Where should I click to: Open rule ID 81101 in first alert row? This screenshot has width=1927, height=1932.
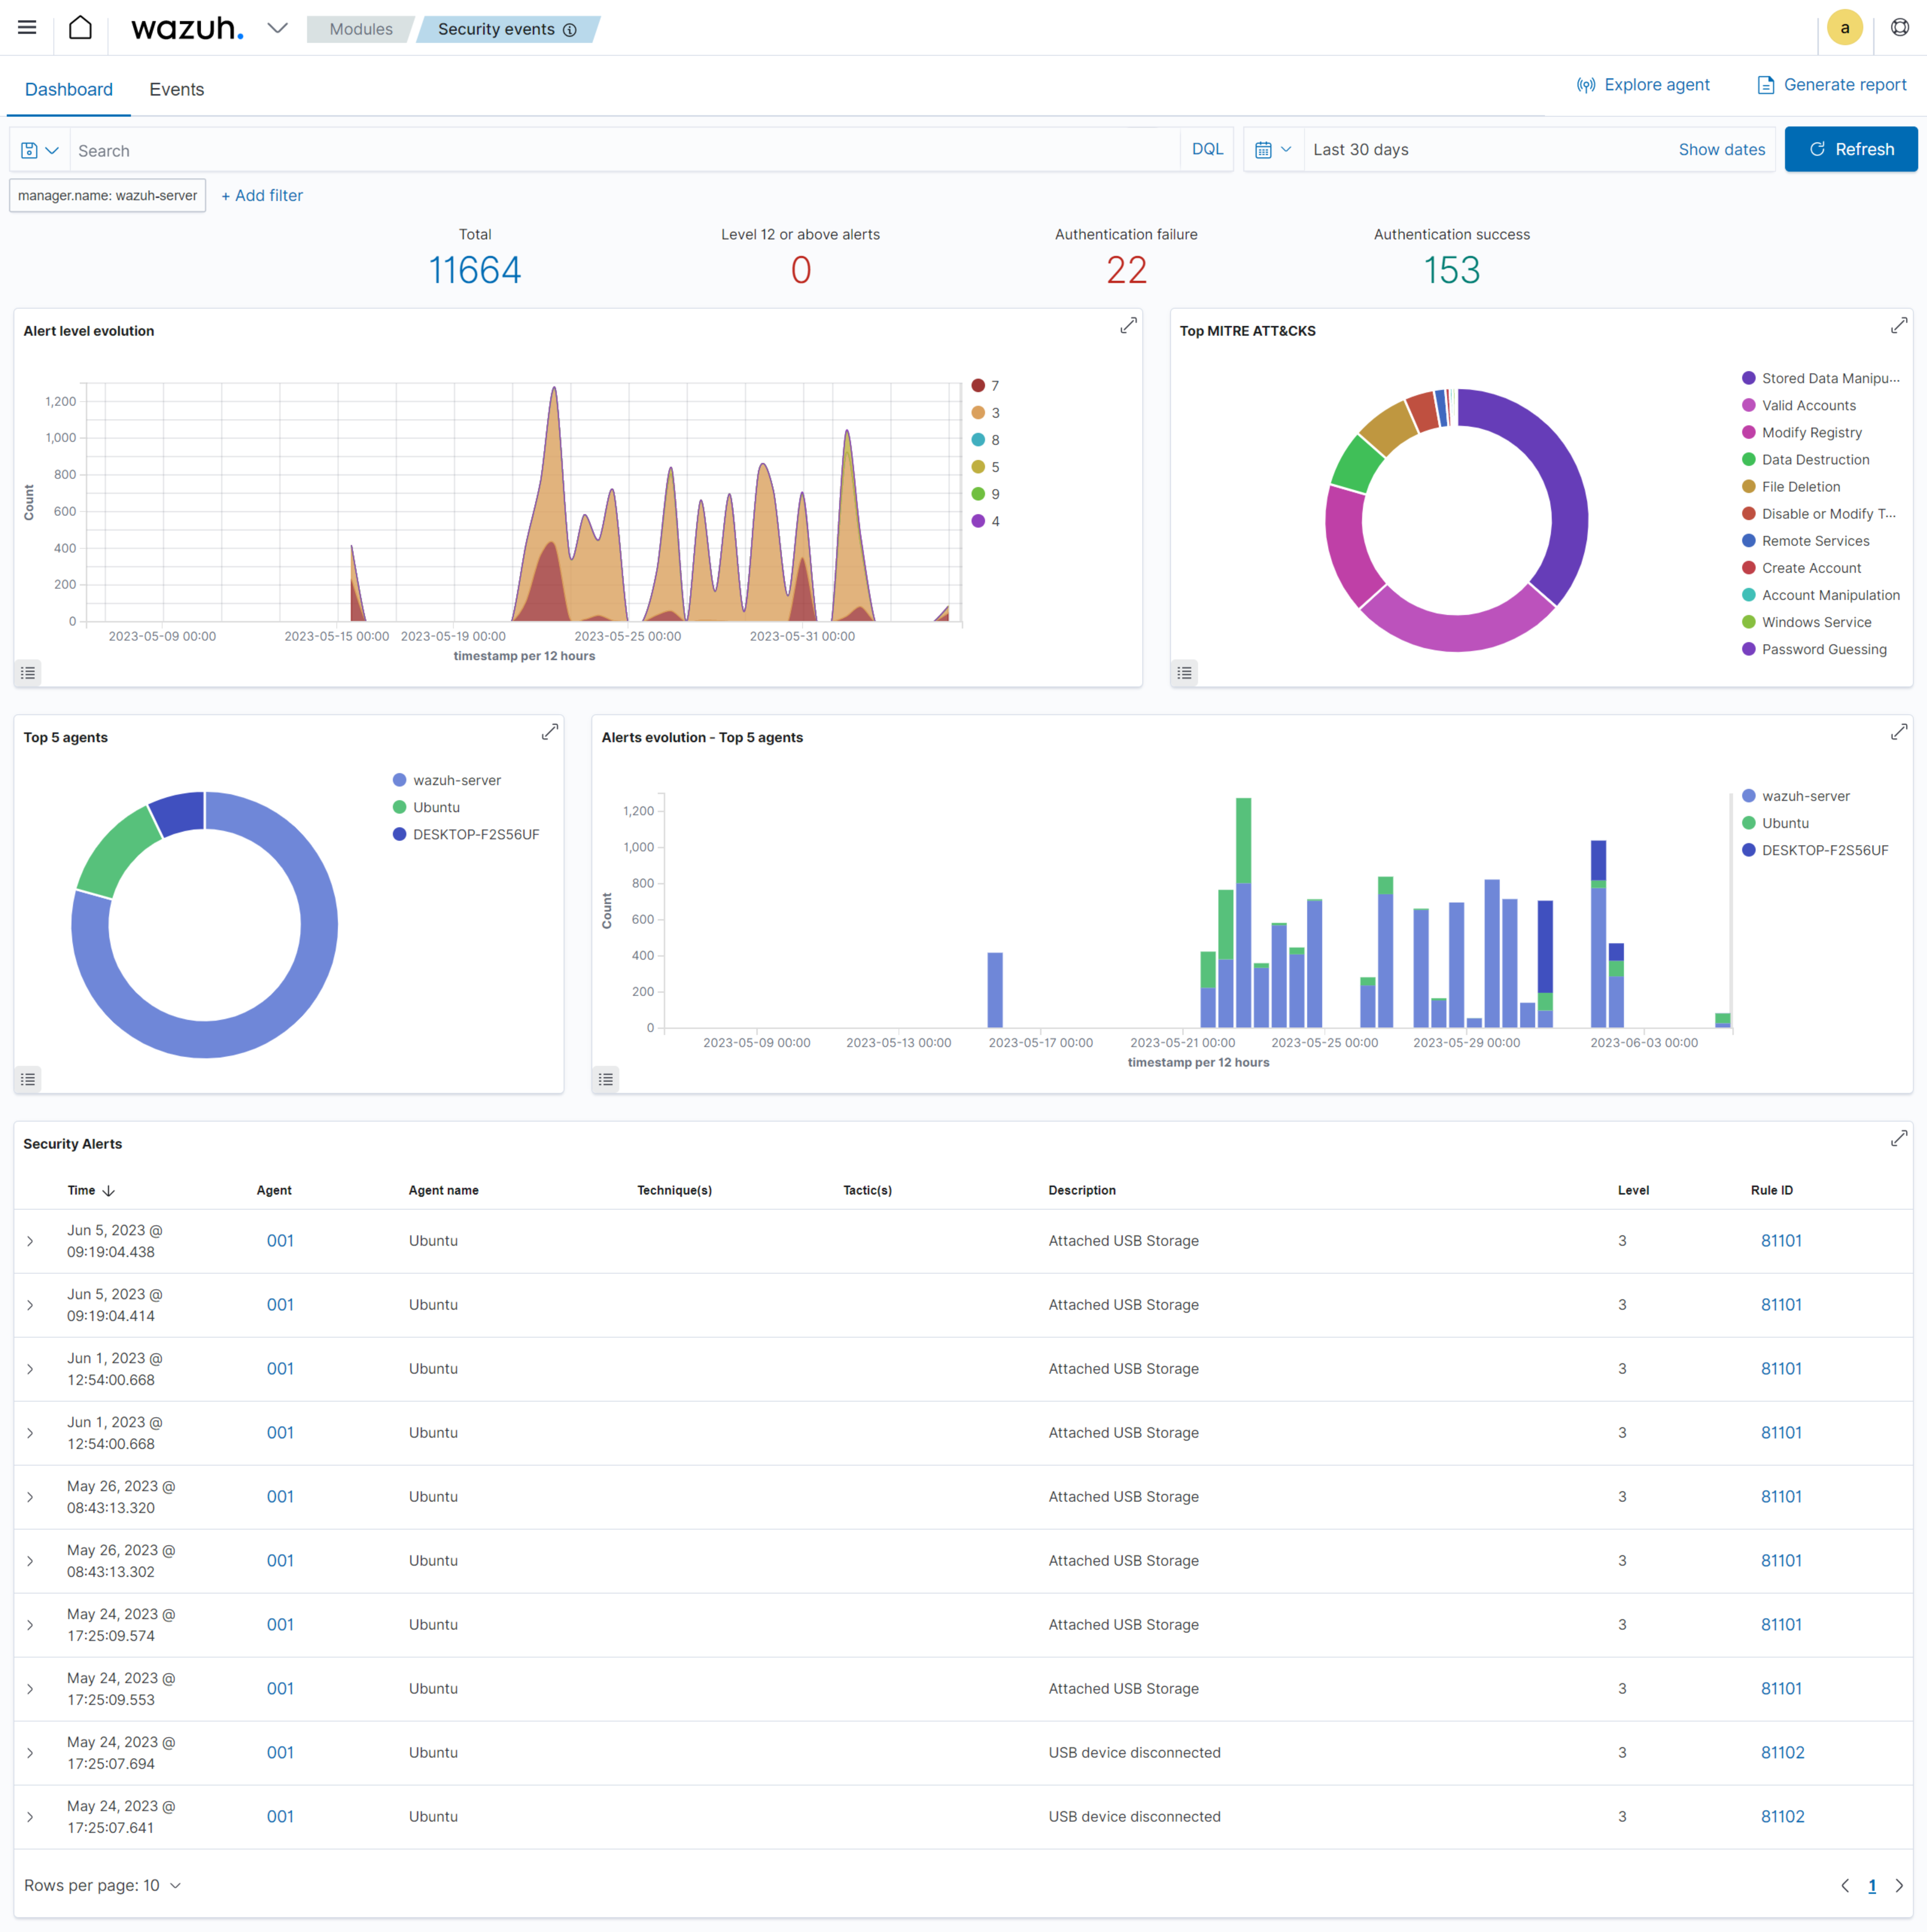(1781, 1241)
